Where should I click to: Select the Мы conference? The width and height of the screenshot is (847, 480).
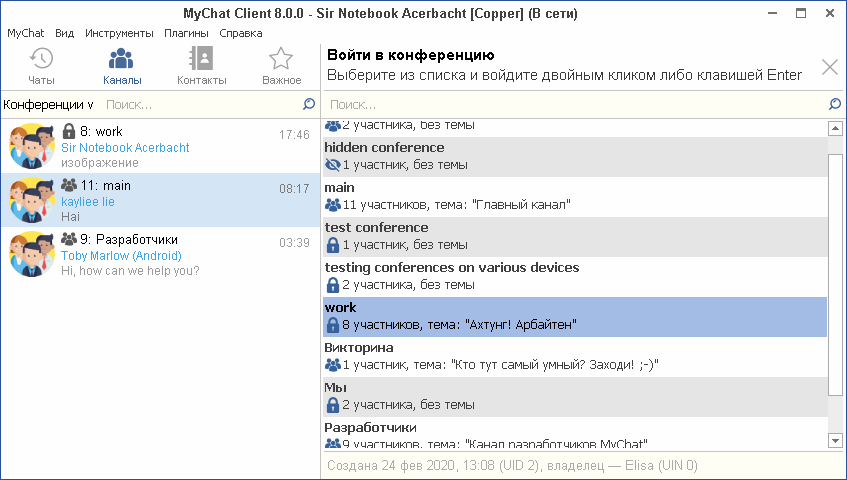pyautogui.click(x=575, y=397)
